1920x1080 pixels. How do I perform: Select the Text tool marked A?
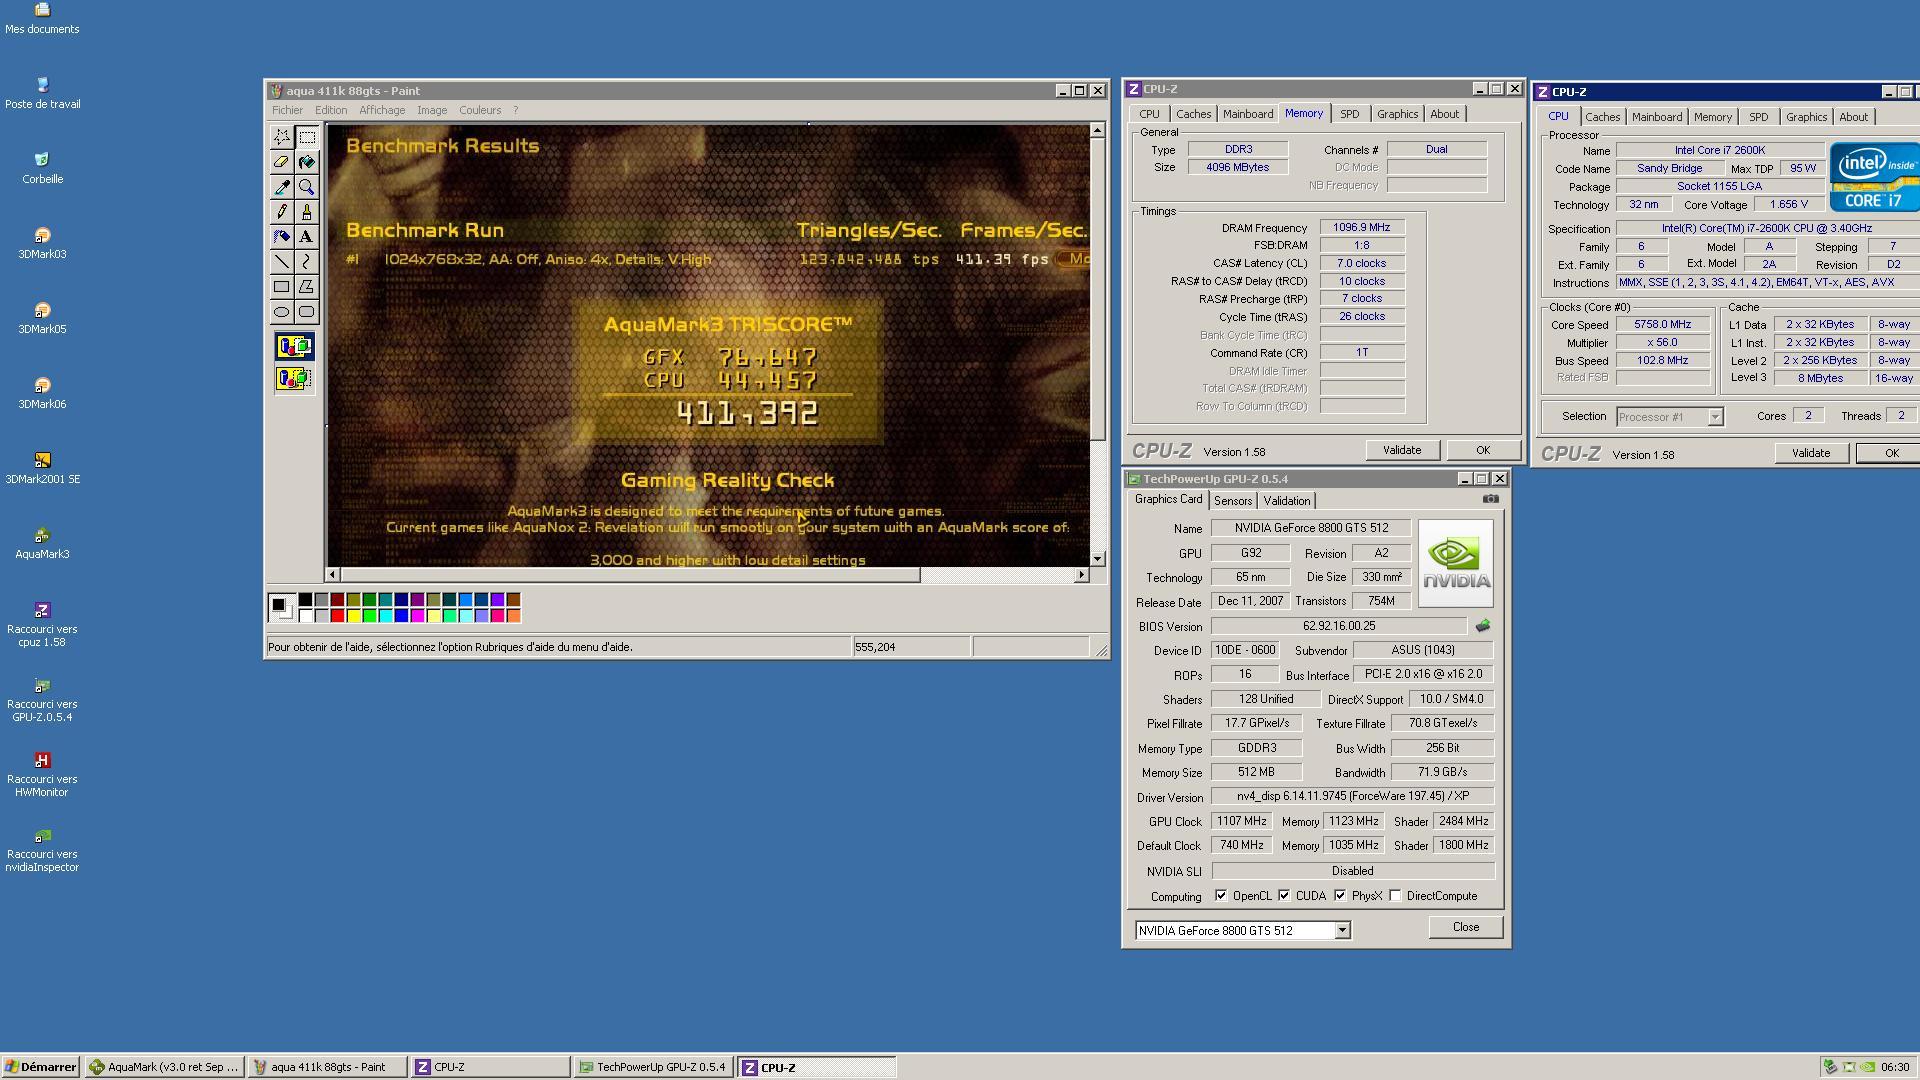point(307,237)
